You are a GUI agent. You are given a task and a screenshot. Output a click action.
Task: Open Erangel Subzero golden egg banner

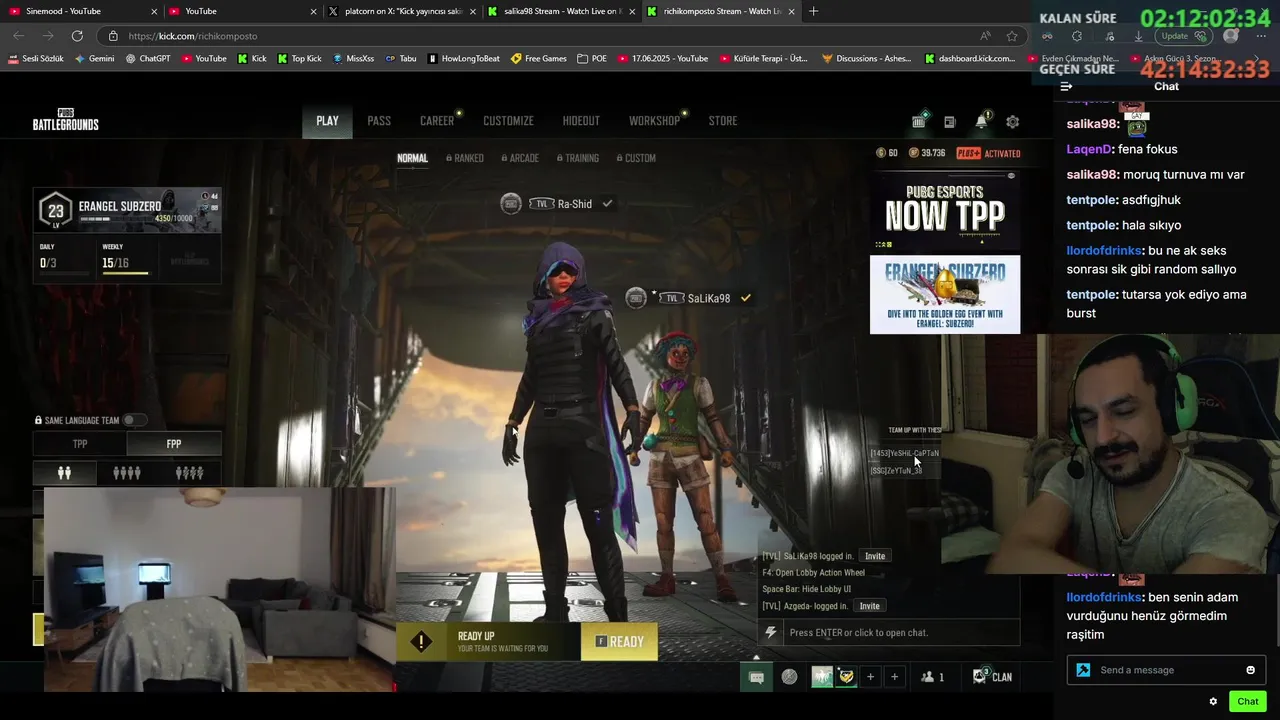coord(945,294)
